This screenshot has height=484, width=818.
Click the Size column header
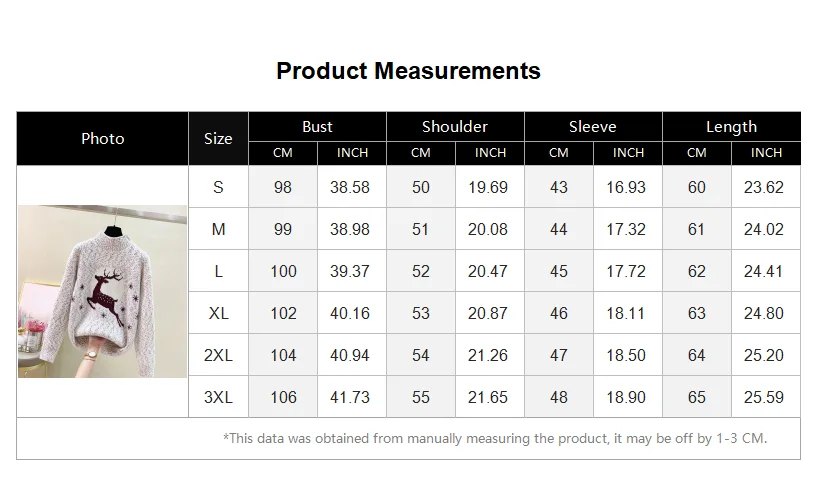tap(218, 139)
